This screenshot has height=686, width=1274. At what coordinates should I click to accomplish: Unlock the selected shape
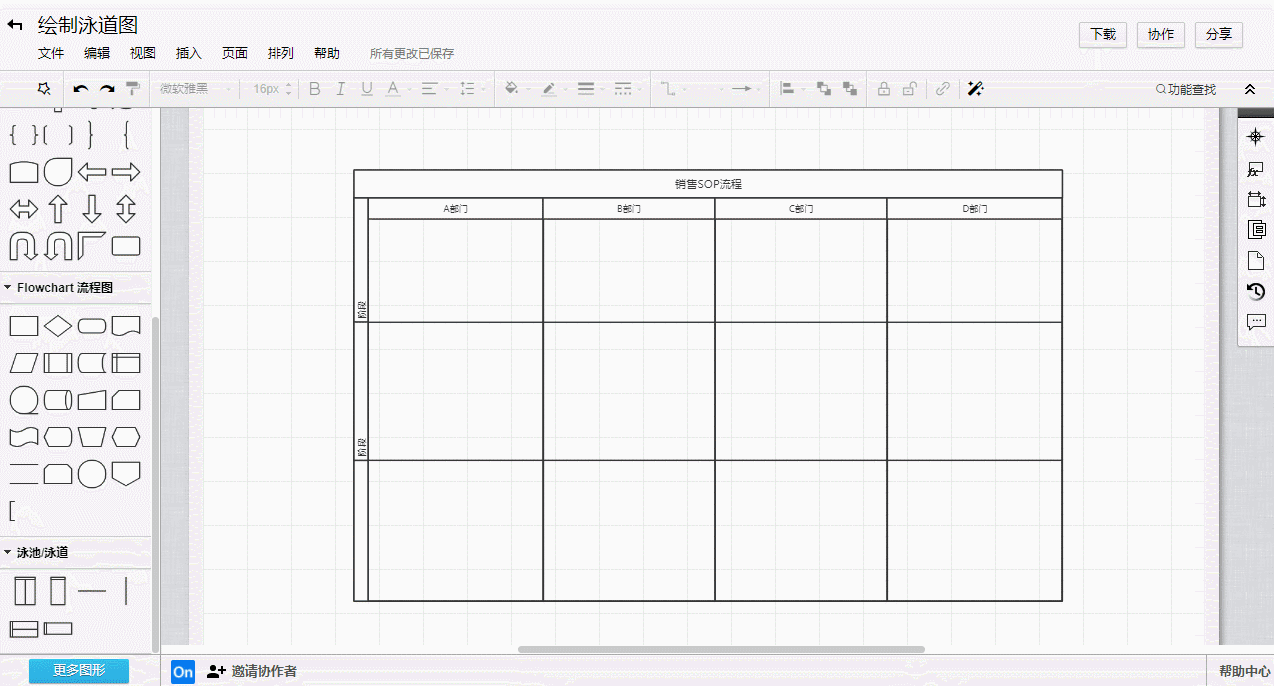pos(909,89)
